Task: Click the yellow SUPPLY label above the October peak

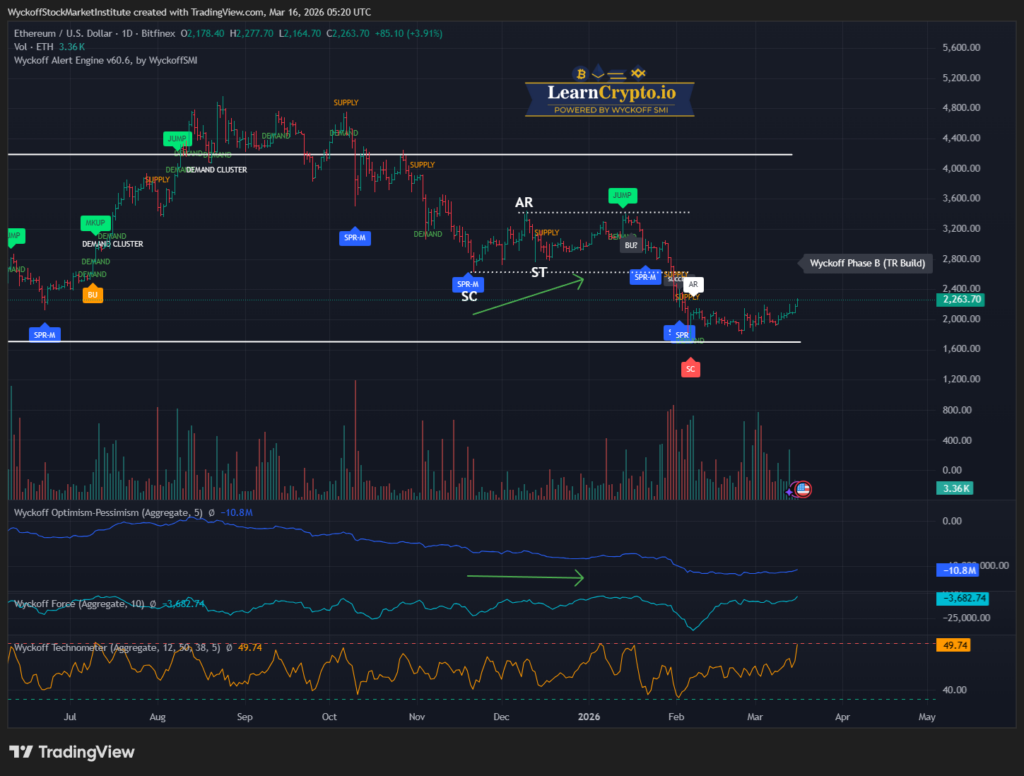Action: [344, 101]
